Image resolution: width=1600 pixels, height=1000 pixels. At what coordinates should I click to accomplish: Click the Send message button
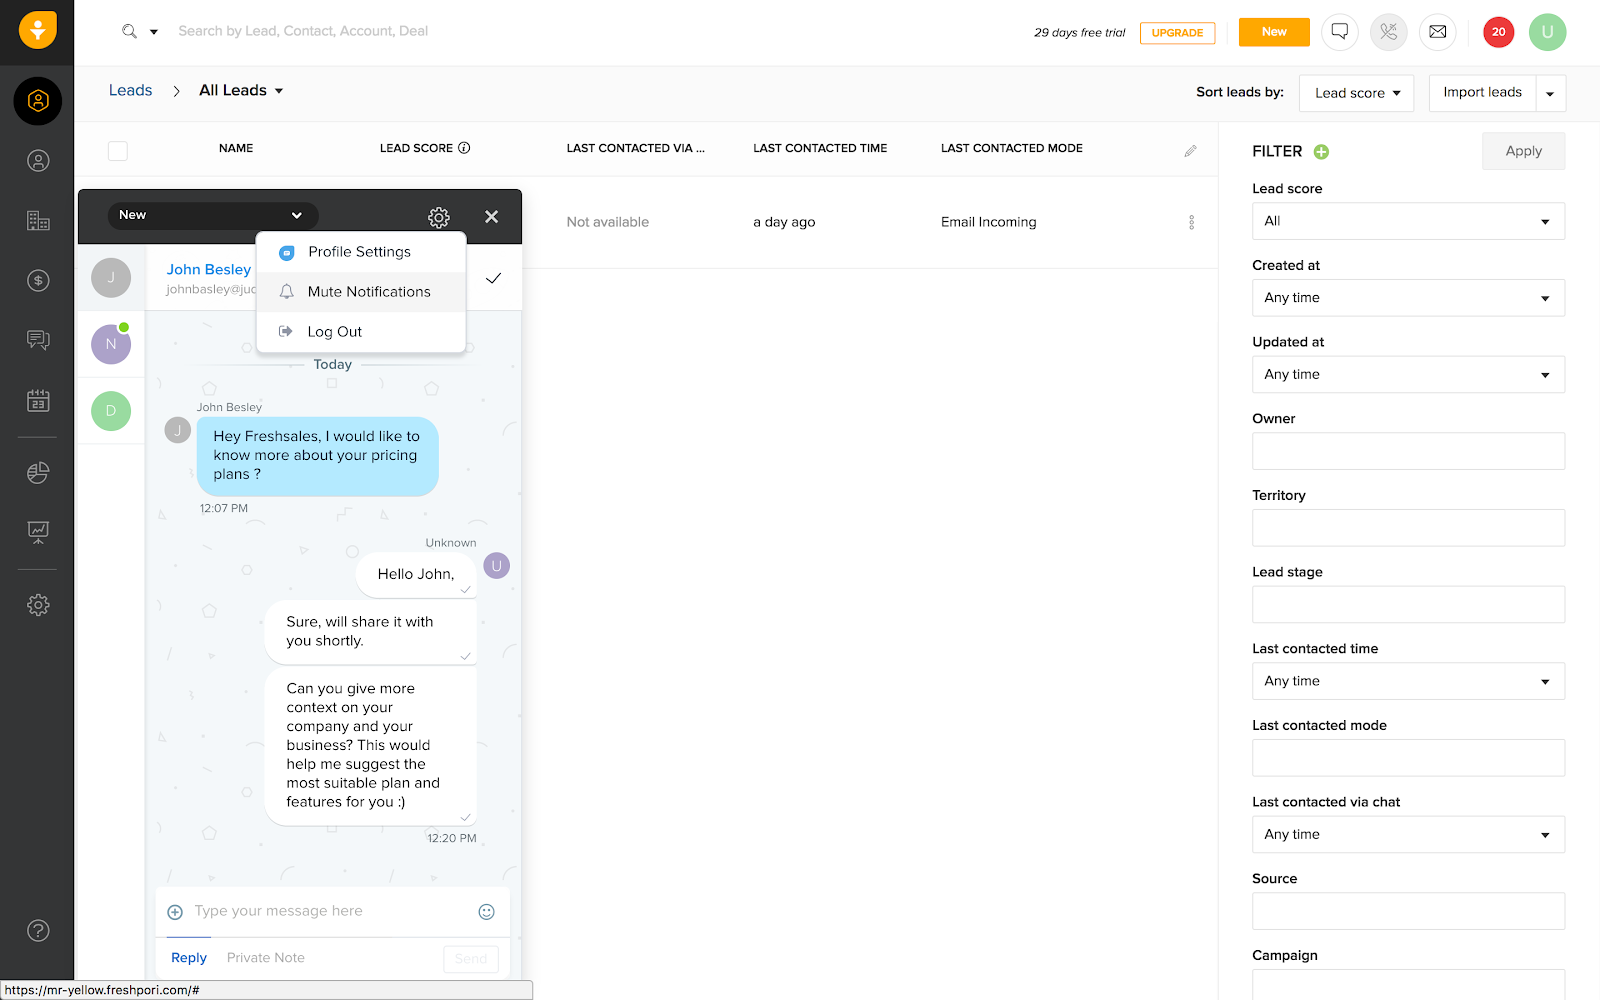471,959
